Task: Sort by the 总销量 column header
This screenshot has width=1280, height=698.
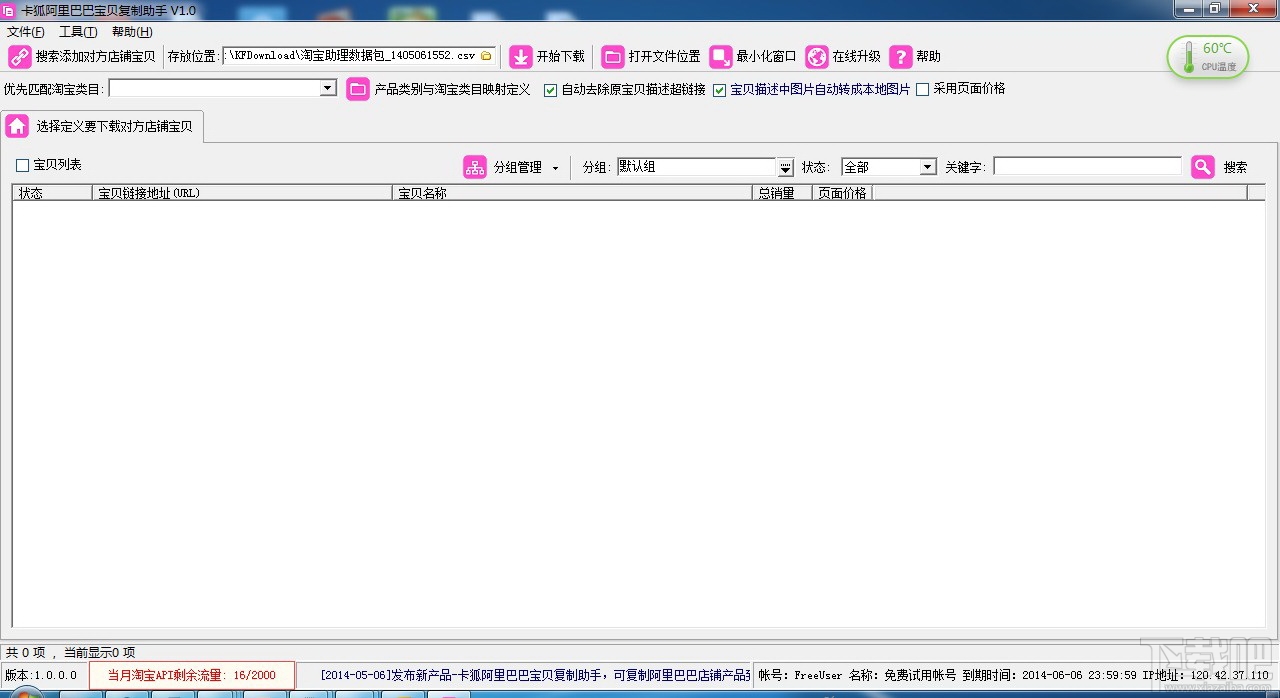Action: tap(783, 193)
